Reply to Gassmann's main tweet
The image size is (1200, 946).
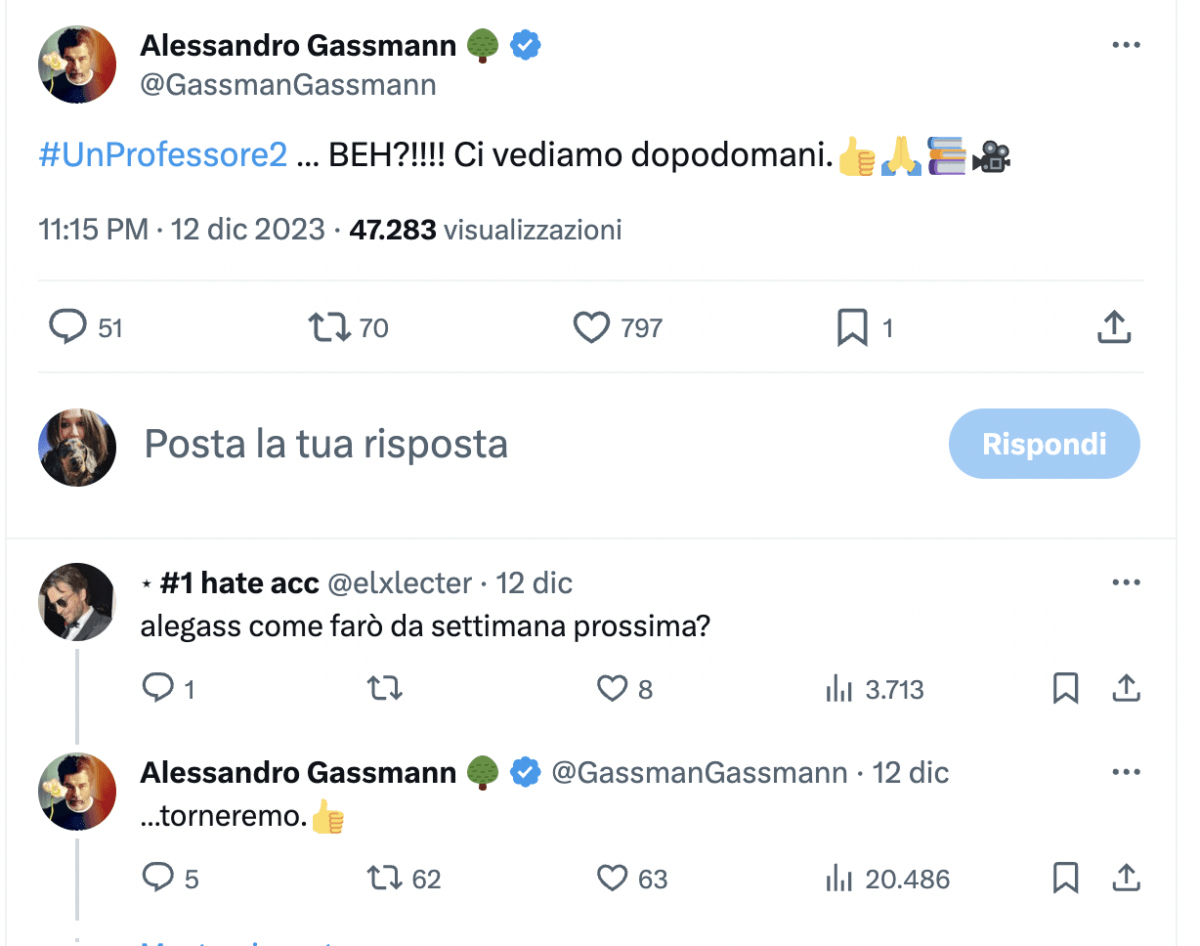[66, 327]
